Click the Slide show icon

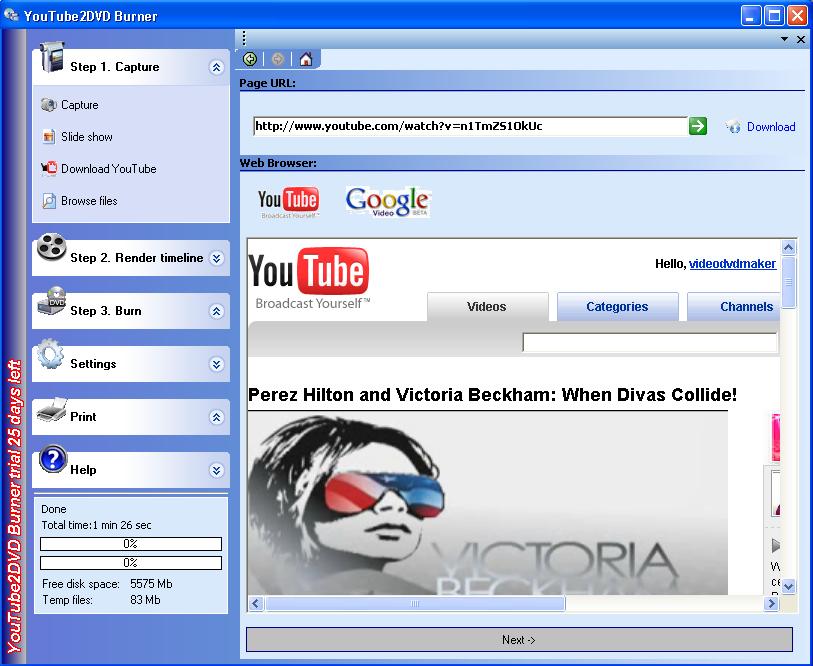click(48, 137)
